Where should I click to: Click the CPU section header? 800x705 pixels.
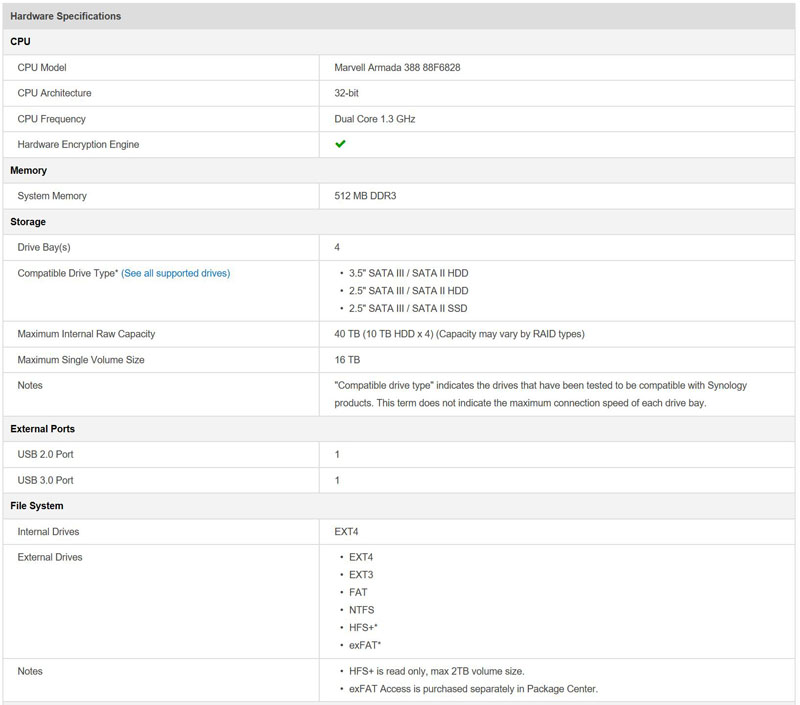[21, 42]
